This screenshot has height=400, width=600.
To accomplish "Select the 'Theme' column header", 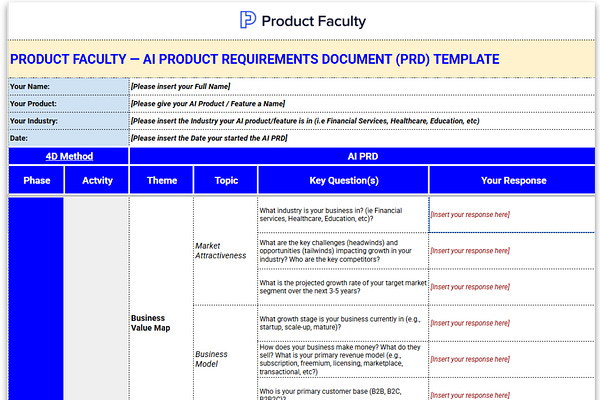I will click(161, 180).
